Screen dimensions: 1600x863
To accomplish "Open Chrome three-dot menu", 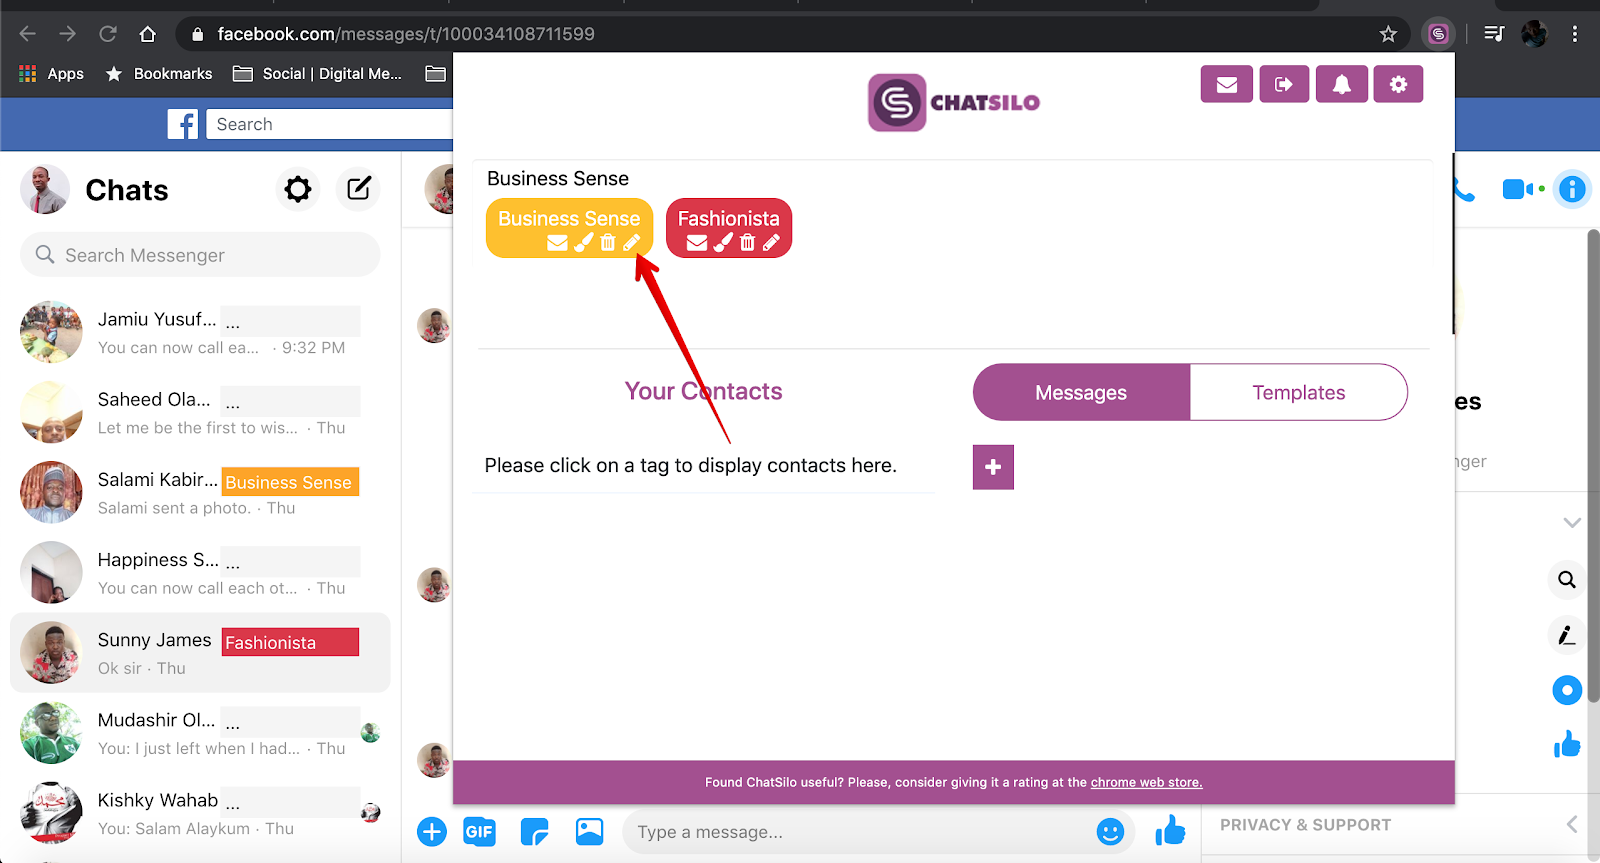I will coord(1575,34).
